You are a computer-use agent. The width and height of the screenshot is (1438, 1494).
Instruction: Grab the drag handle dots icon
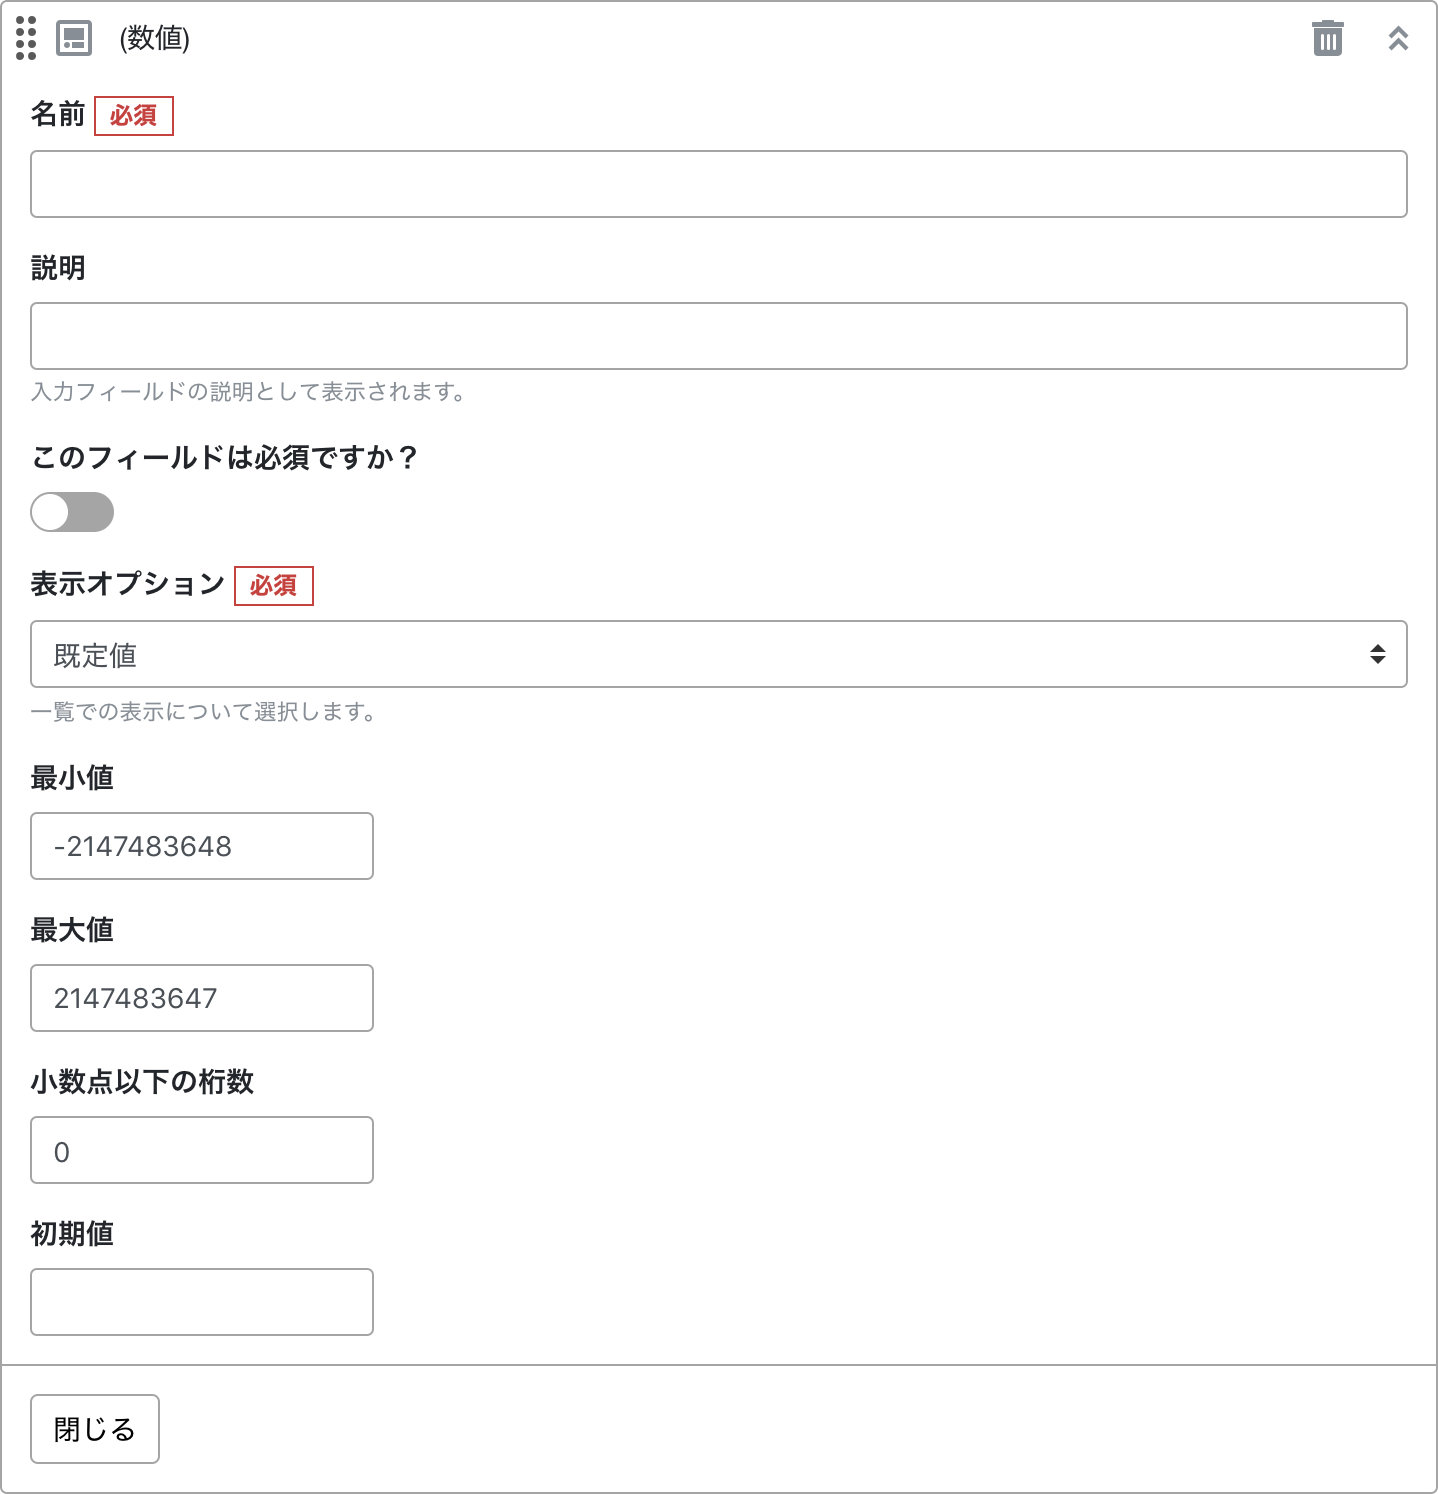pyautogui.click(x=26, y=38)
